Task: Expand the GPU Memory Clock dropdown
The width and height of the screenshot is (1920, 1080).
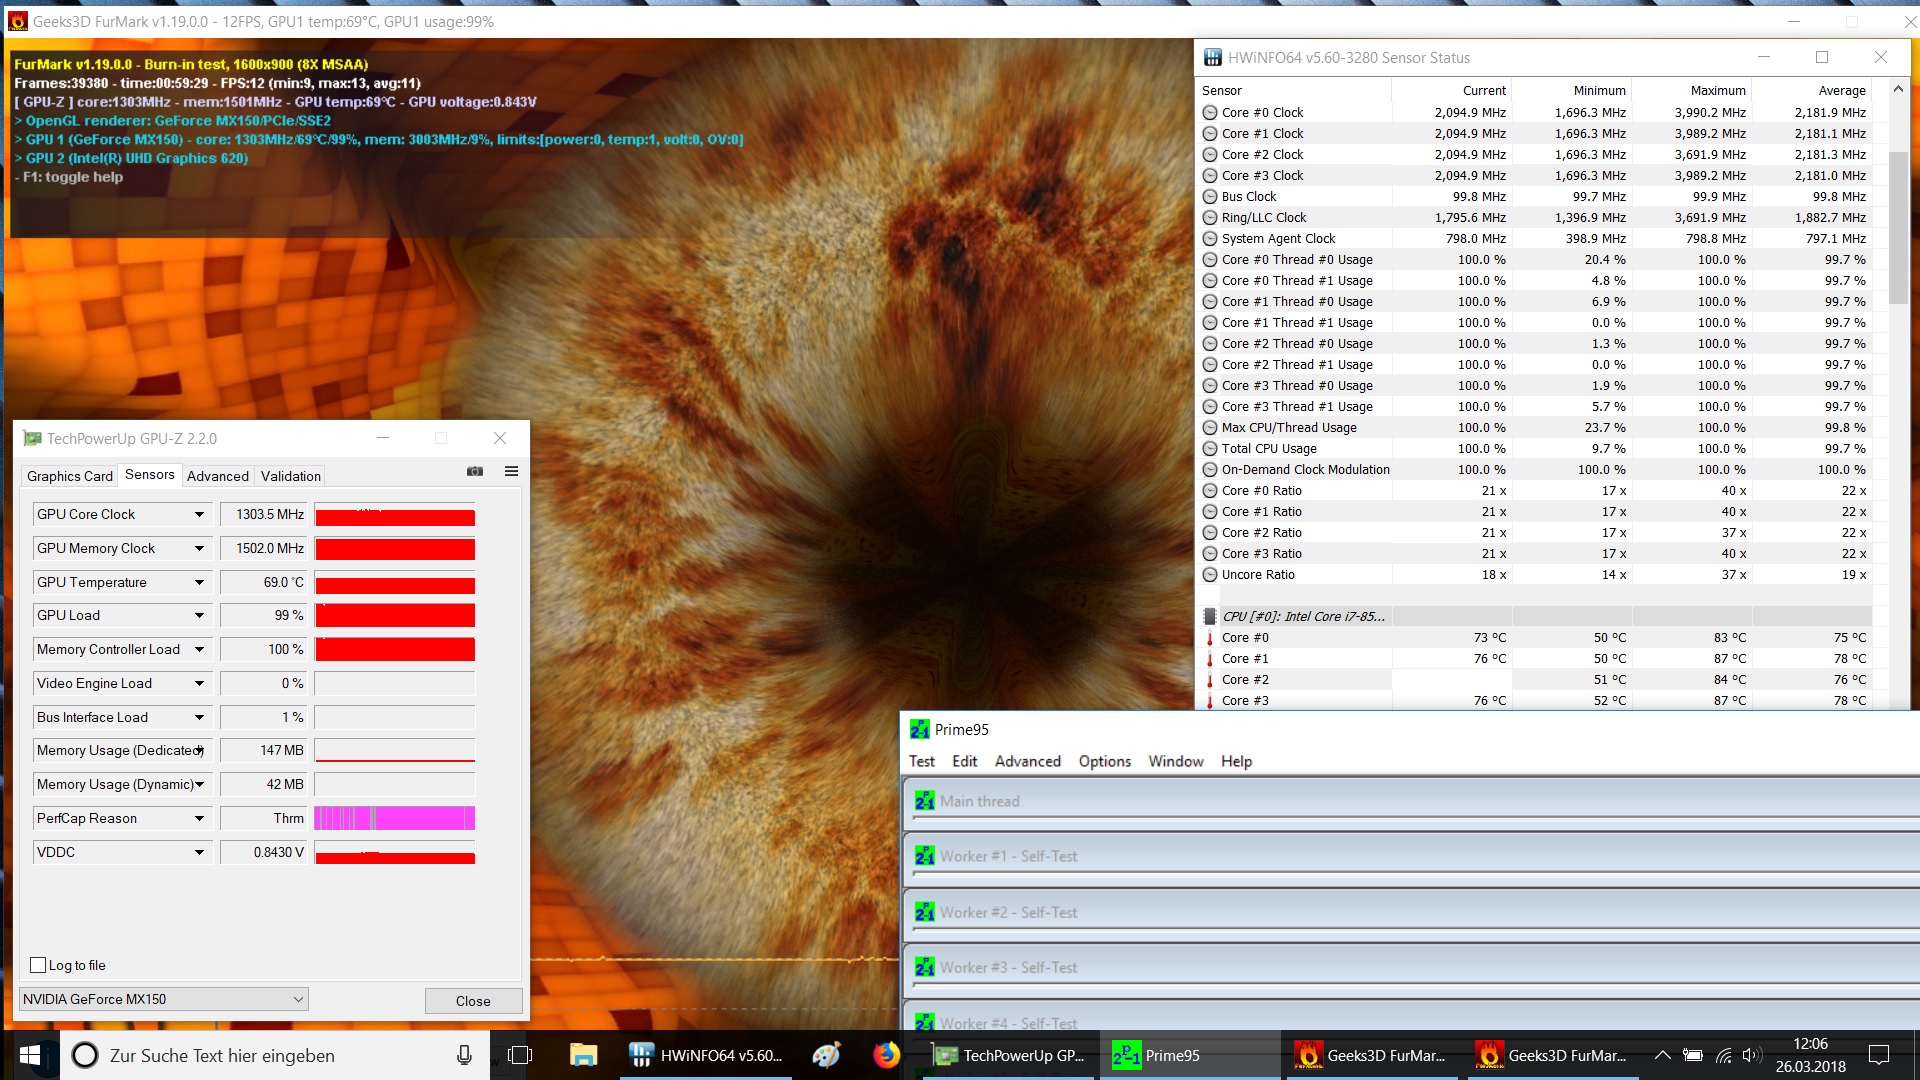Action: click(199, 548)
